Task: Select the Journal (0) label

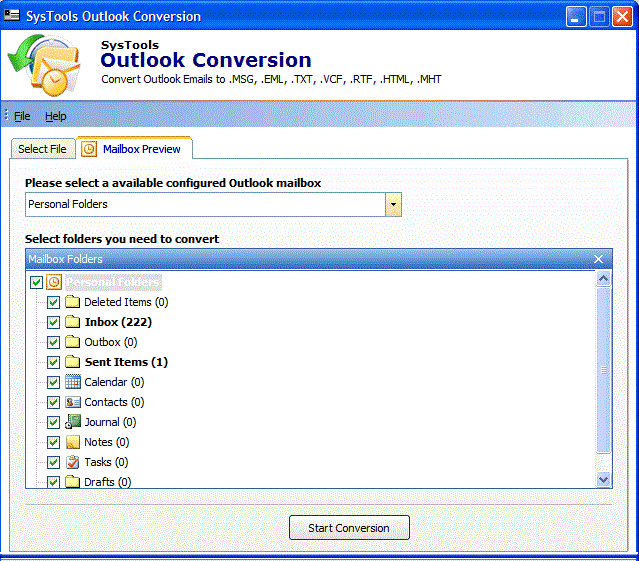Action: (110, 422)
